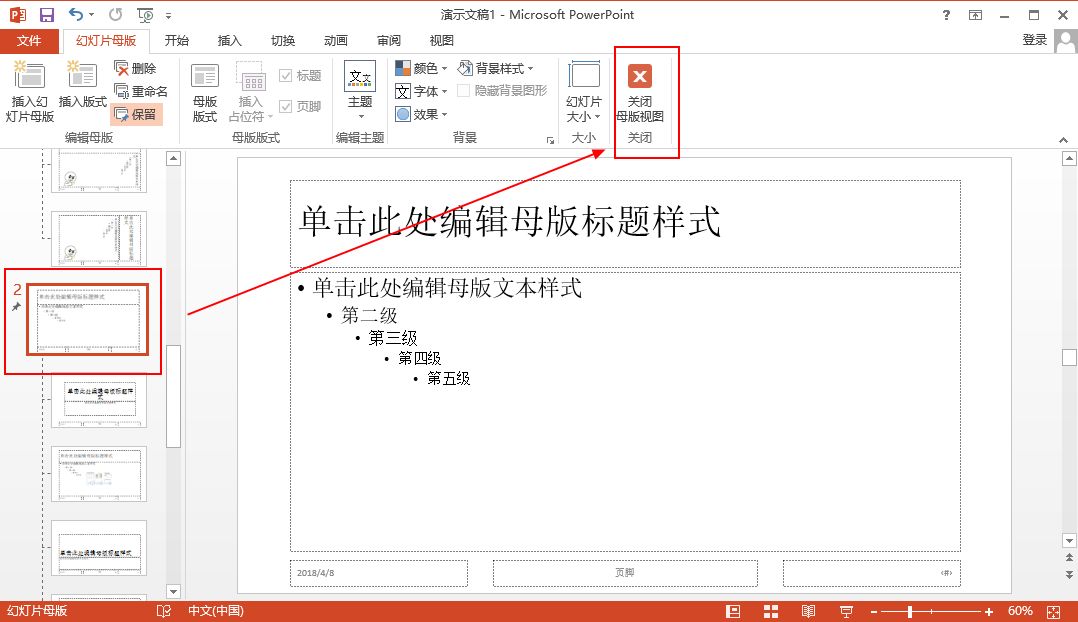Click Insert Slide Master icon
1078x622 pixels.
[29, 75]
